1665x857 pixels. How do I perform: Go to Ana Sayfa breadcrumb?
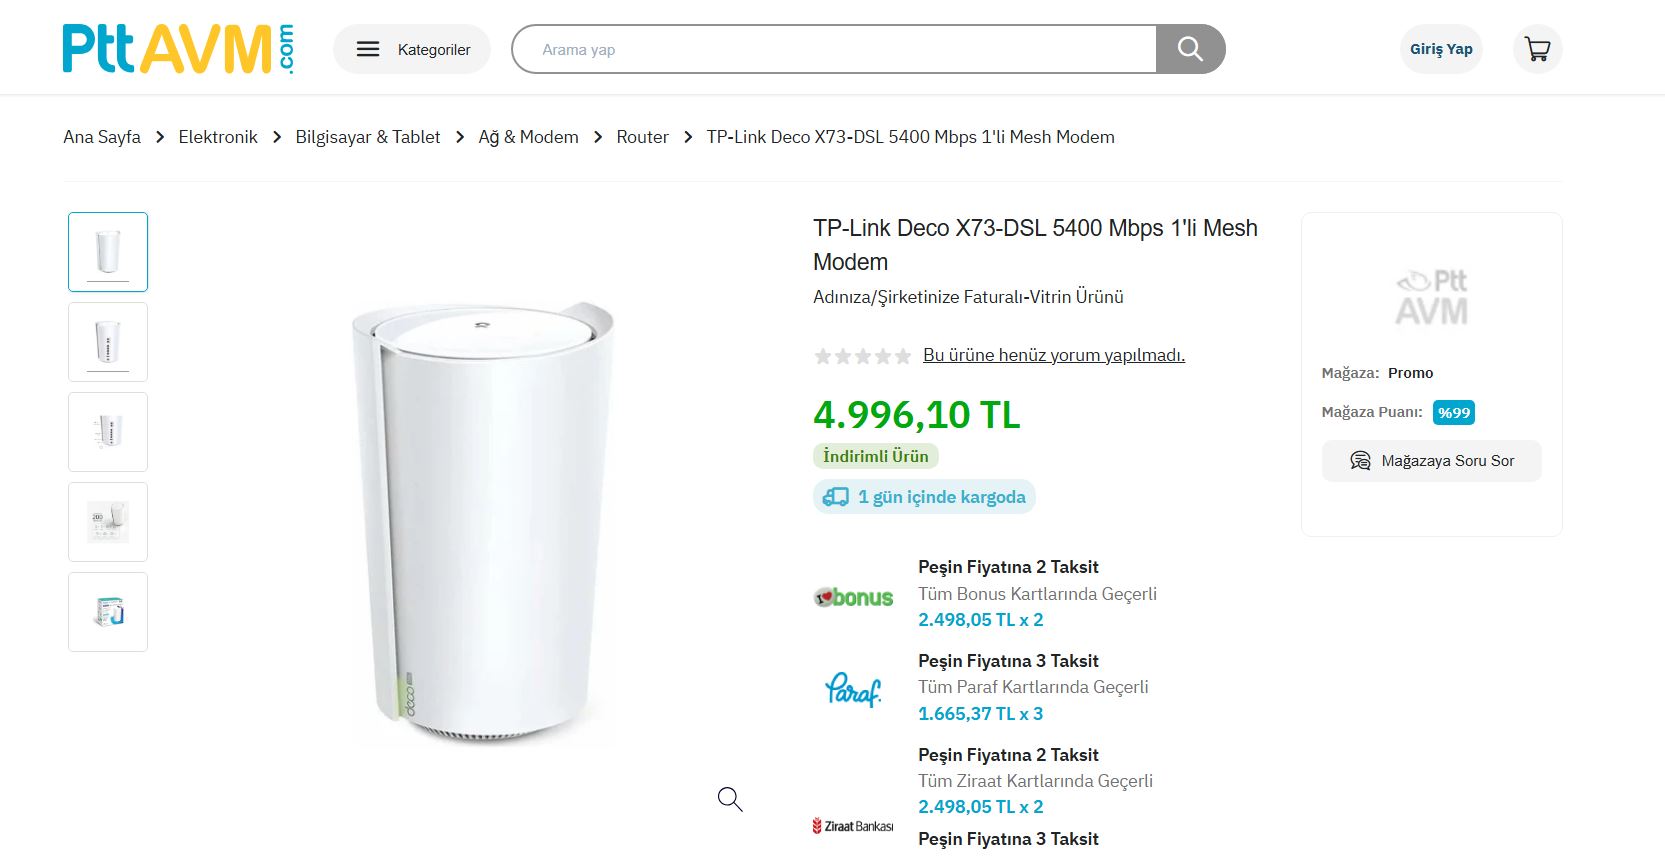tap(102, 137)
